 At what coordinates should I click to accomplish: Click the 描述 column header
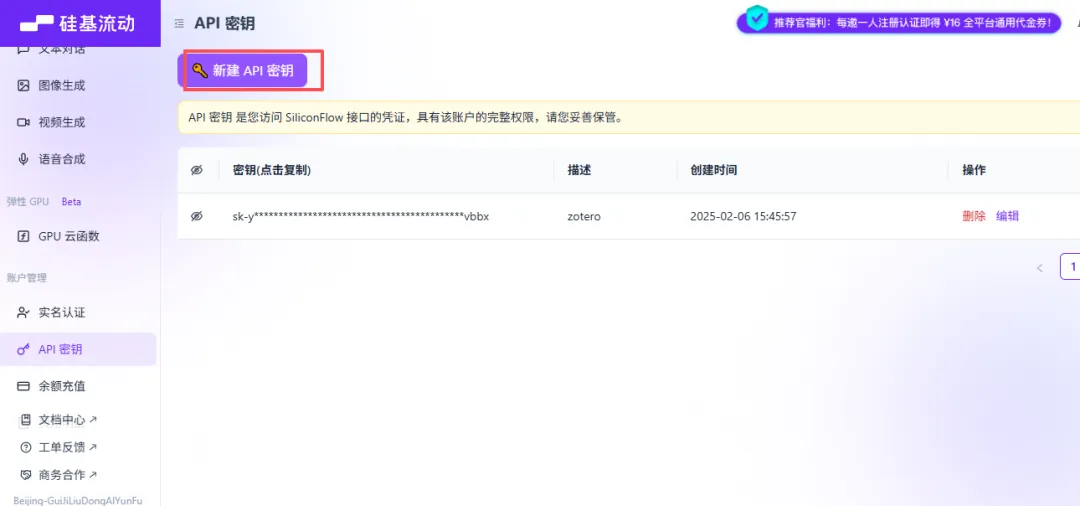pos(579,170)
